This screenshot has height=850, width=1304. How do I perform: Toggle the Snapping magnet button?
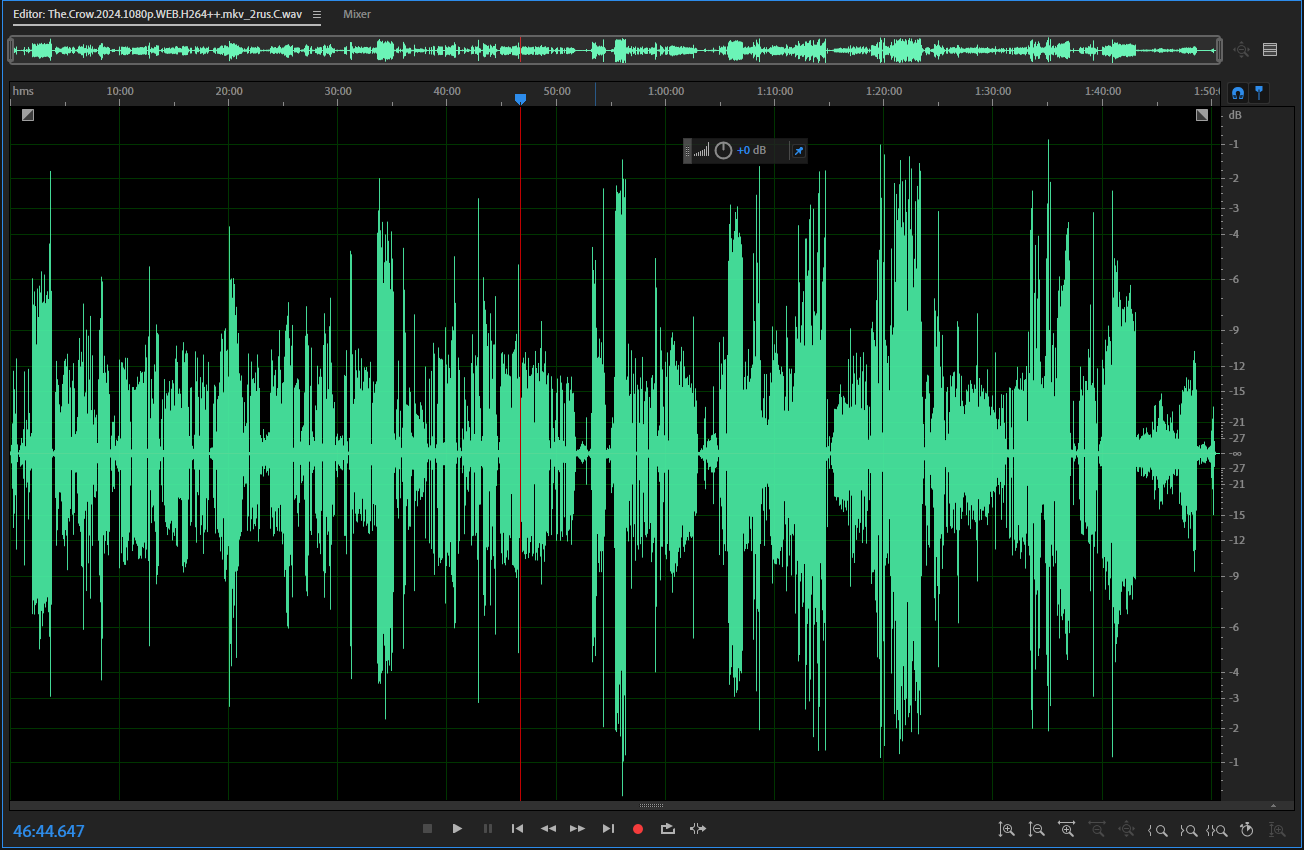pyautogui.click(x=1238, y=93)
